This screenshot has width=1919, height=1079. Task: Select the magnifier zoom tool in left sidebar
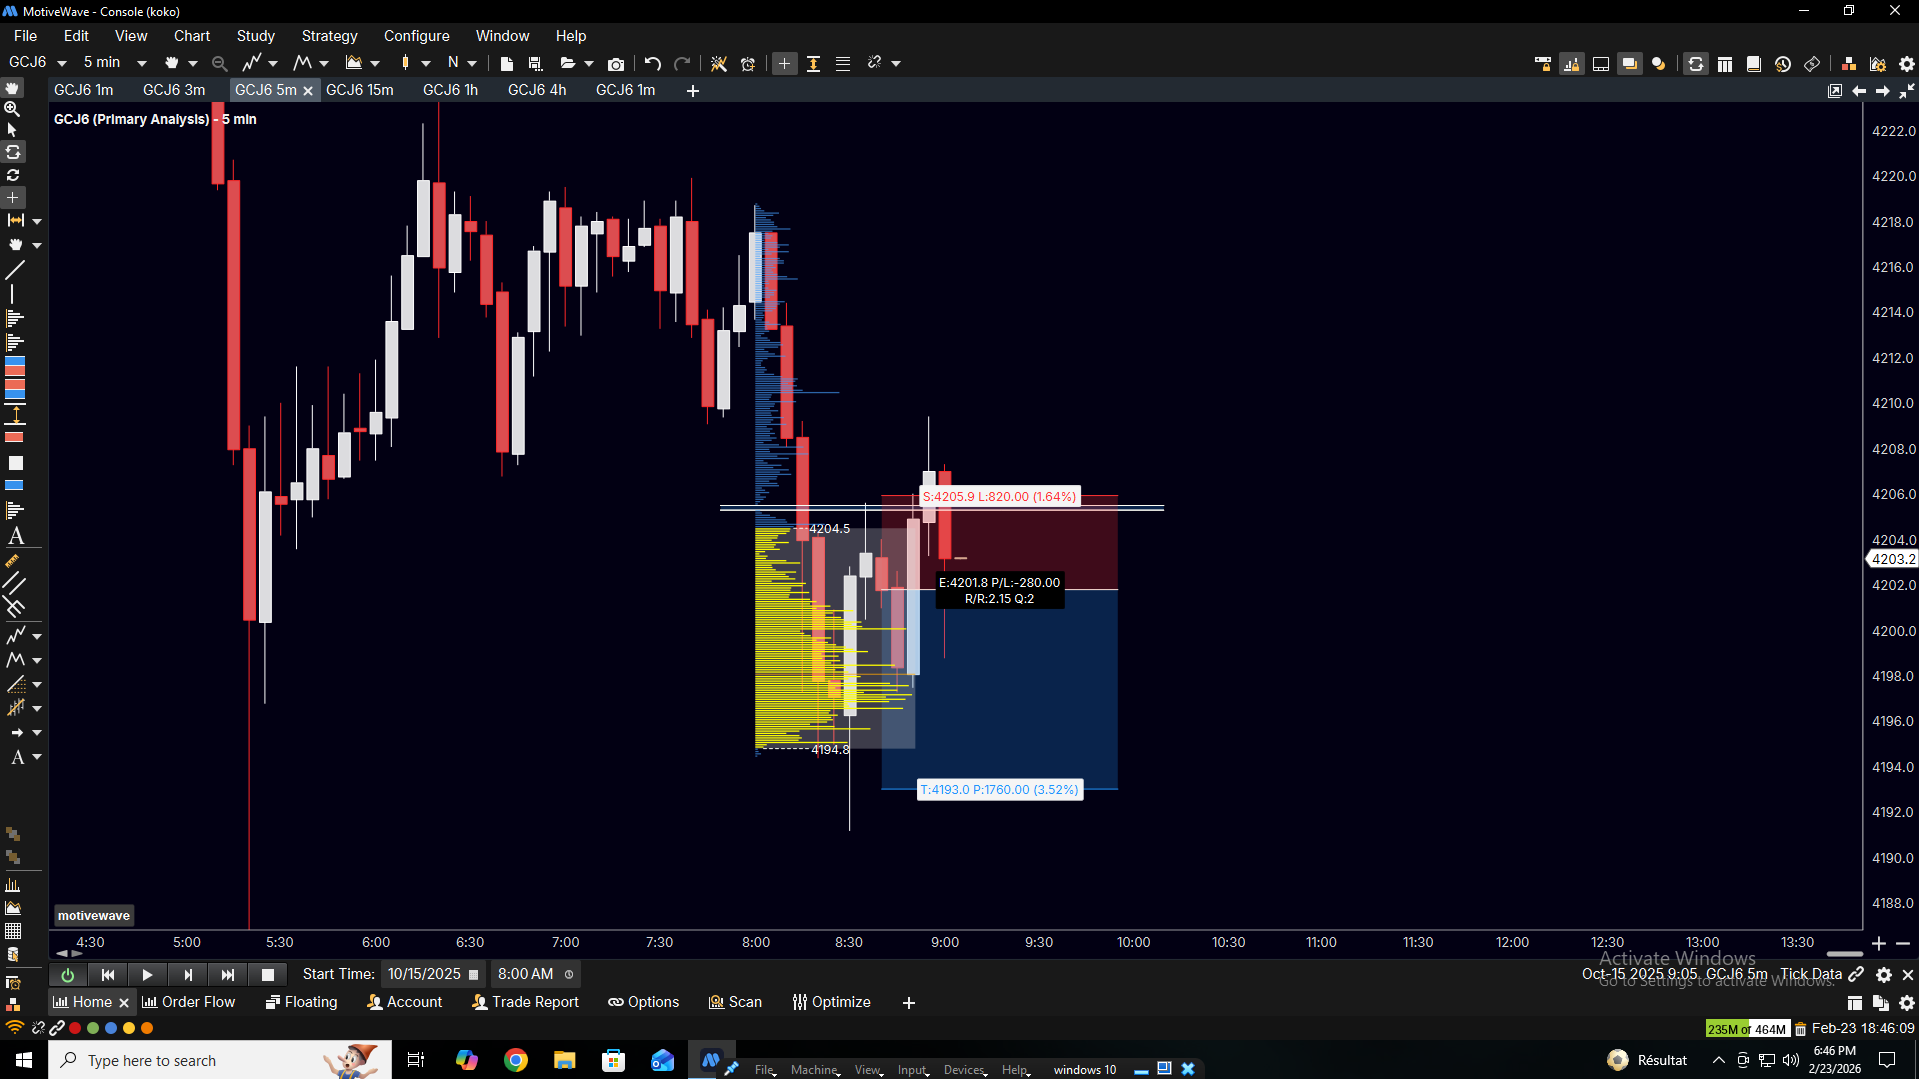coord(13,108)
